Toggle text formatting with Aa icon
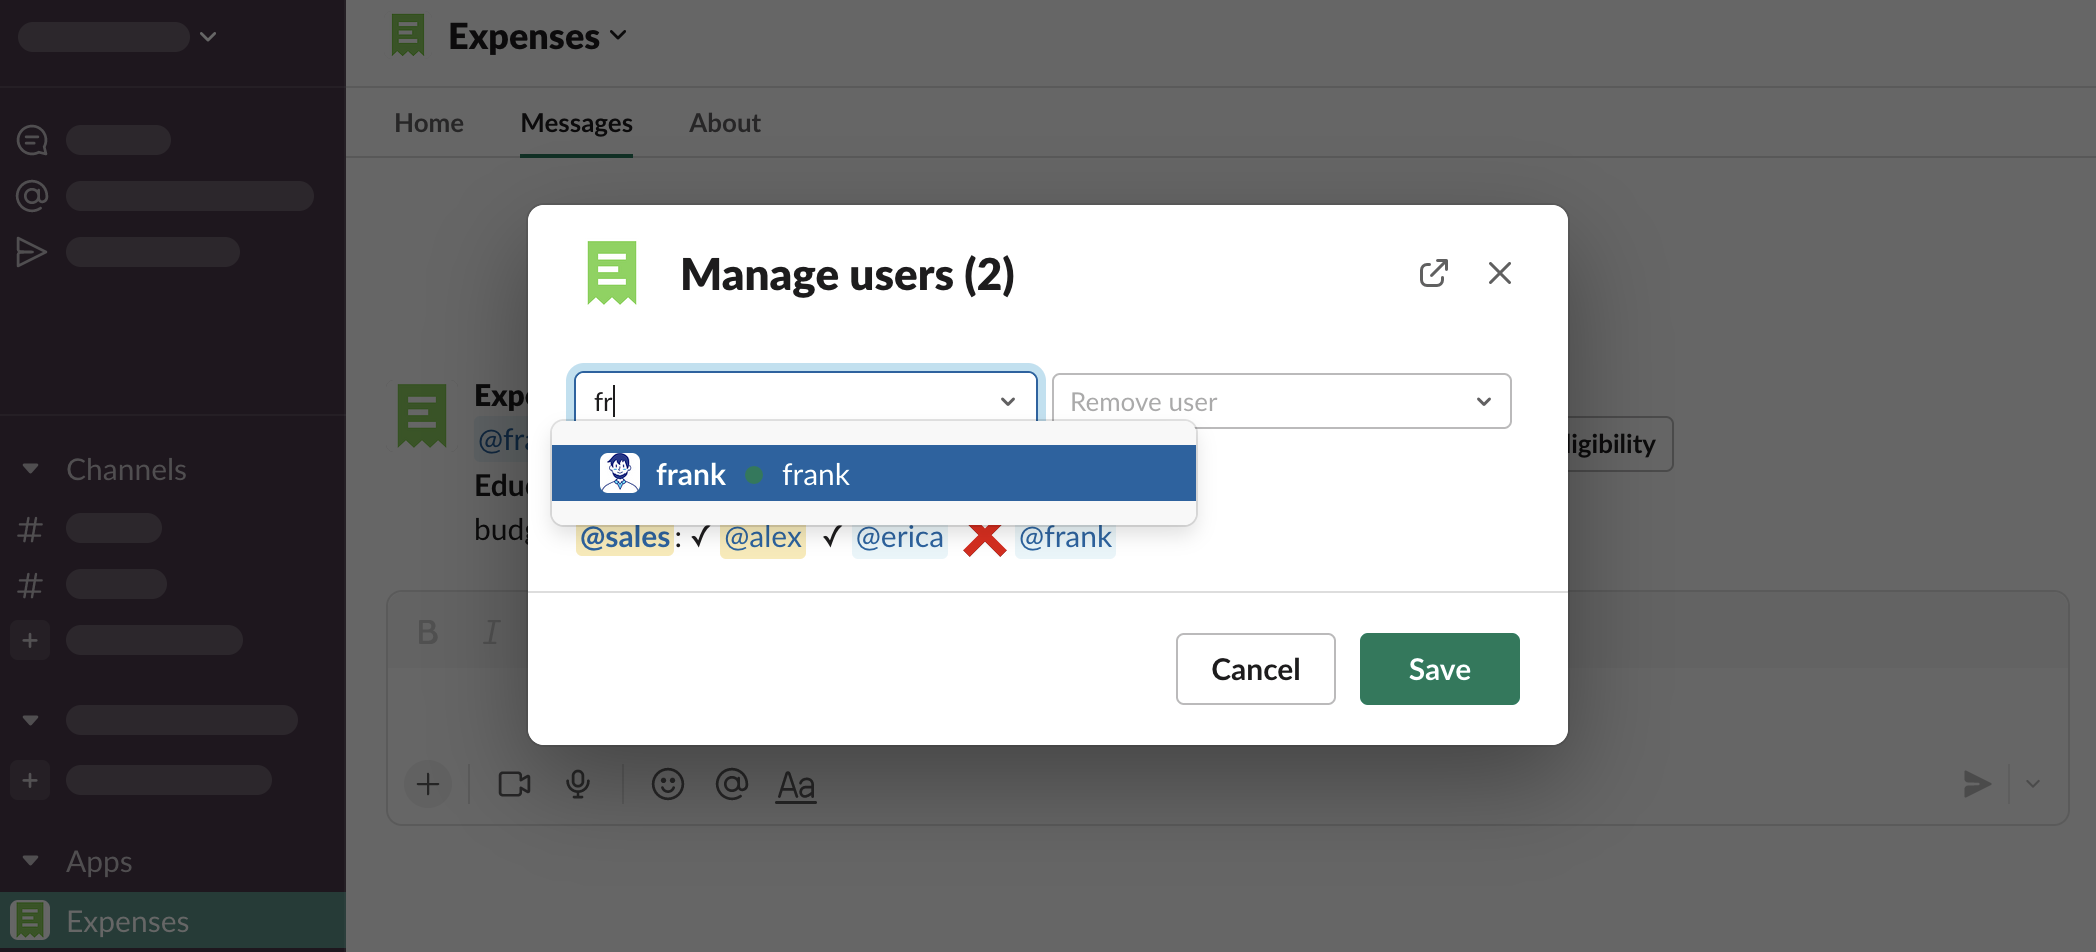The image size is (2096, 952). pyautogui.click(x=795, y=786)
